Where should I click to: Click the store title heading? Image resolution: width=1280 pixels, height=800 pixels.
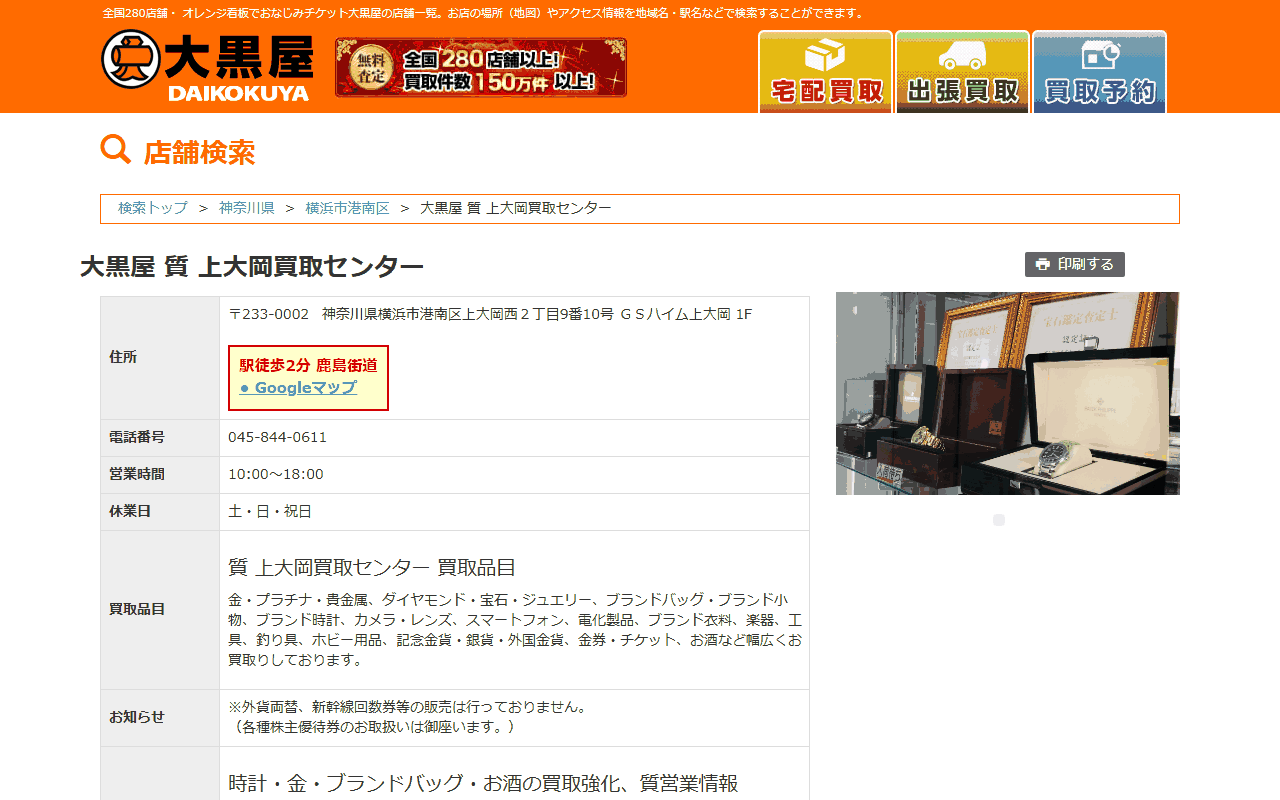pyautogui.click(x=252, y=267)
